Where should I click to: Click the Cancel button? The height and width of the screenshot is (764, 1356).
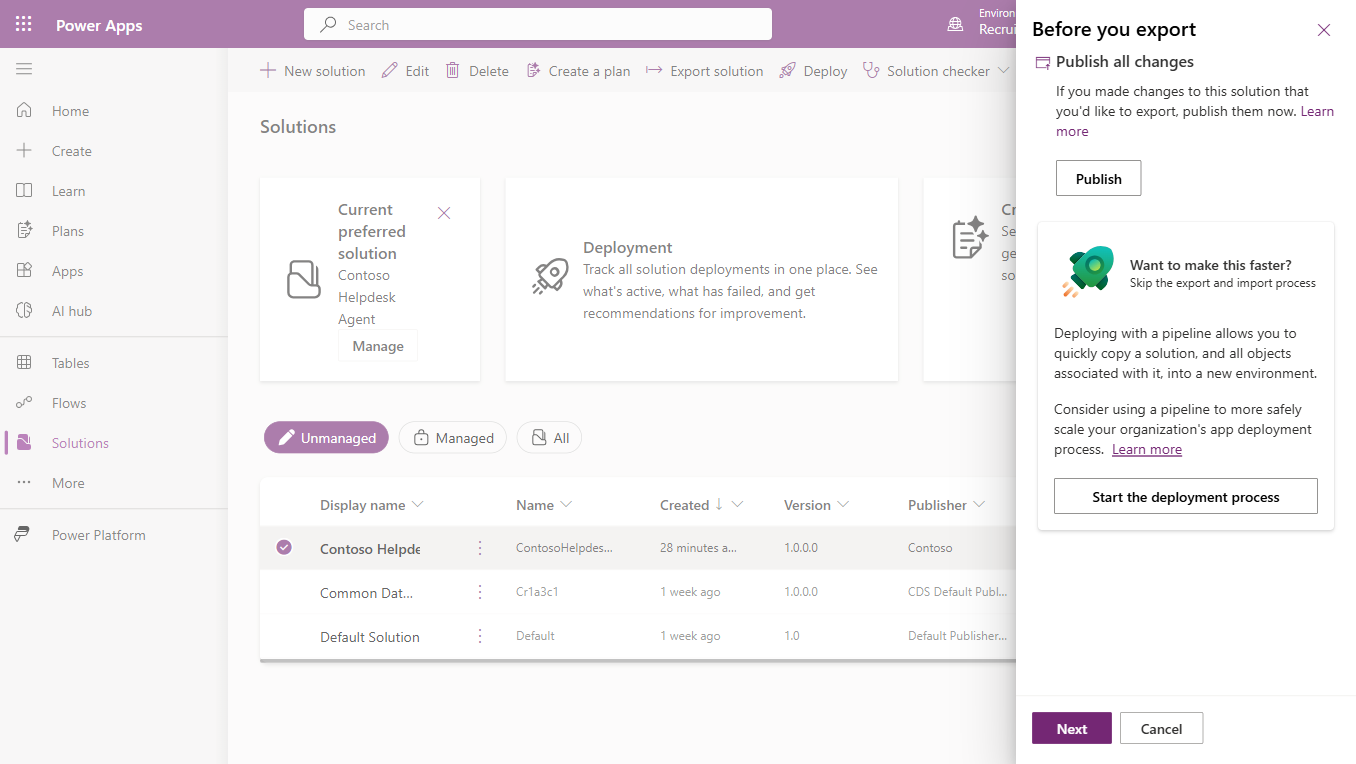coord(1161,728)
